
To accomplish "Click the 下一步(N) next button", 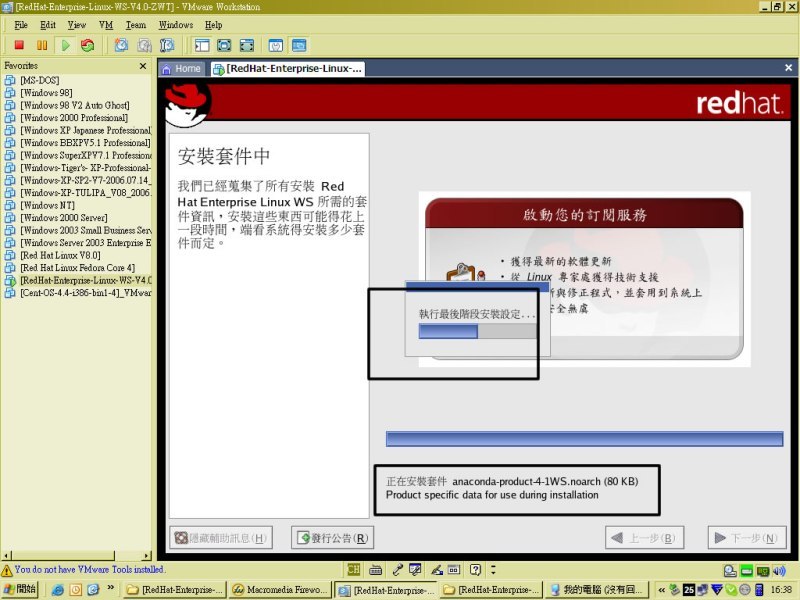I will pyautogui.click(x=747, y=538).
